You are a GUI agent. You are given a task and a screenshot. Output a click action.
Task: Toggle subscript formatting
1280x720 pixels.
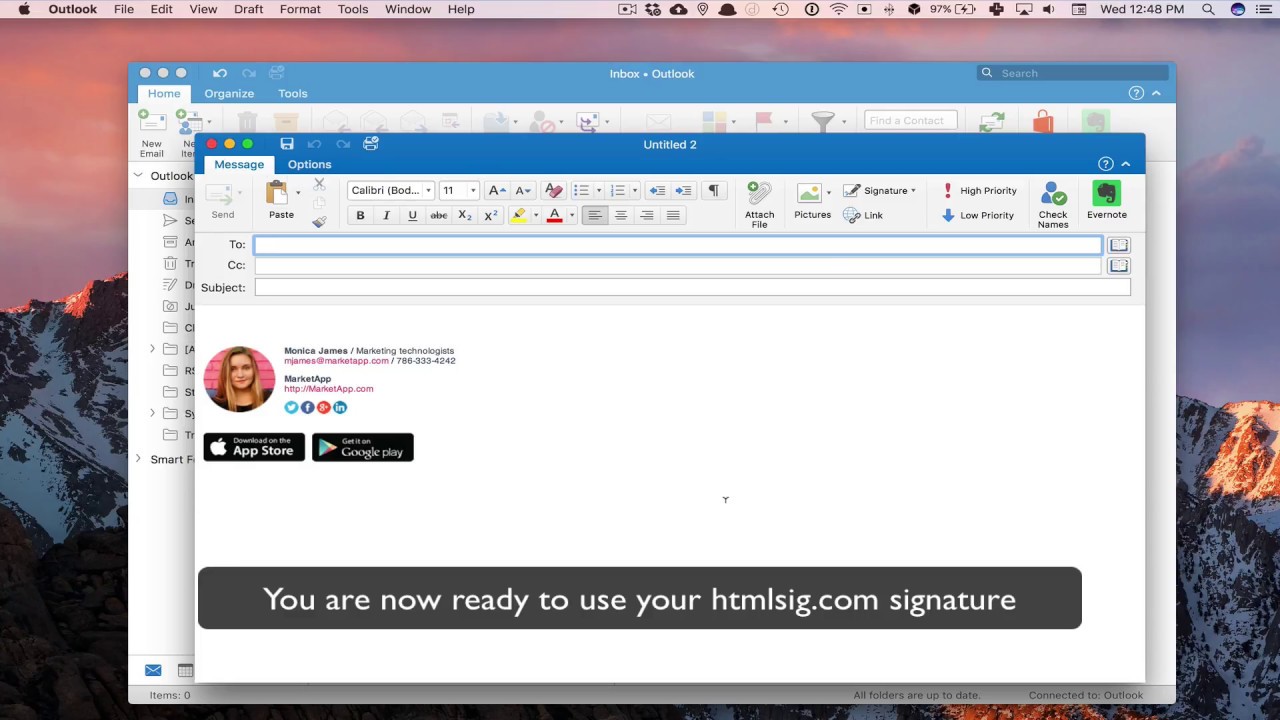pyautogui.click(x=464, y=215)
